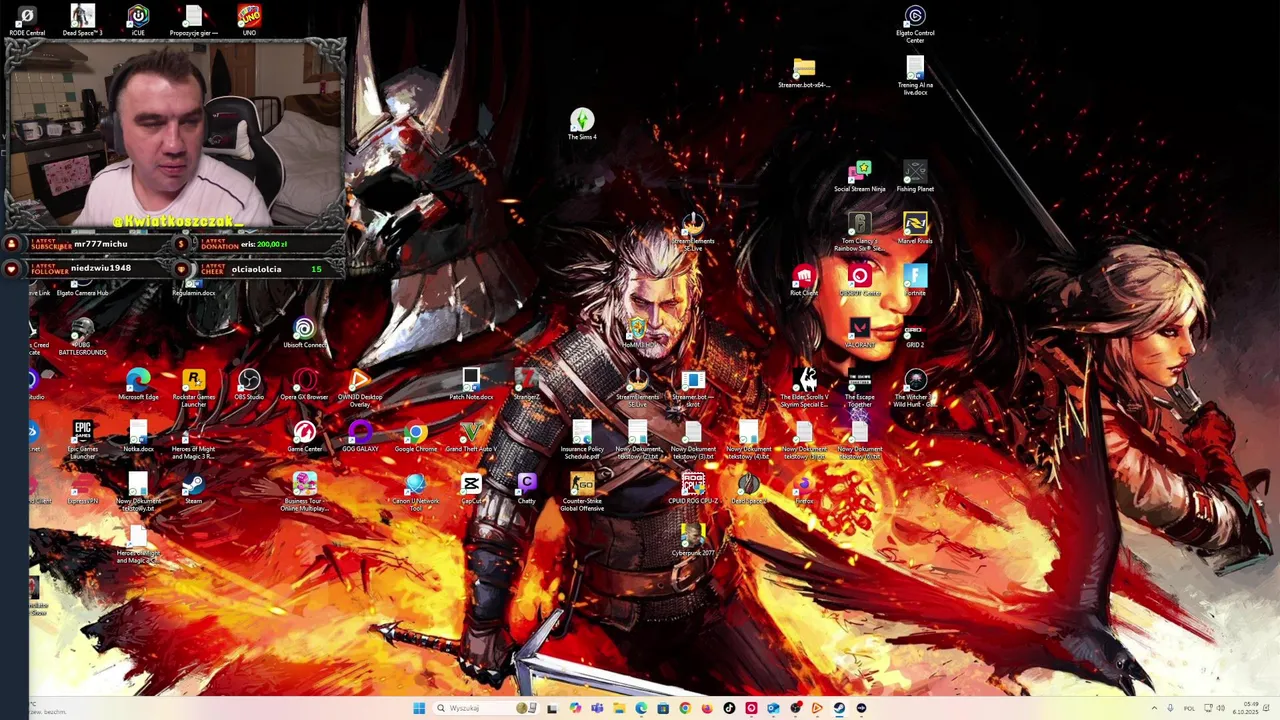Launch Marvel Rivals shortcut
The image size is (1280, 720).
pyautogui.click(x=915, y=228)
